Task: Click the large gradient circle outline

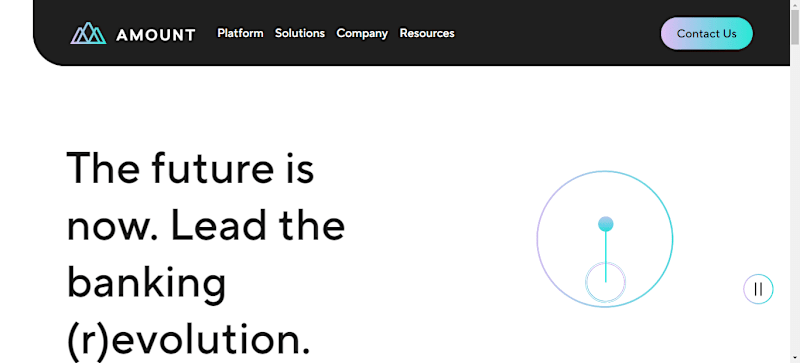Action: point(605,239)
